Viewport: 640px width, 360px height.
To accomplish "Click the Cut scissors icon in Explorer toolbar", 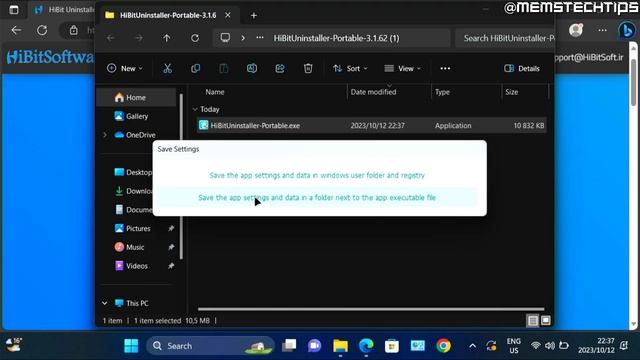I will click(x=167, y=69).
